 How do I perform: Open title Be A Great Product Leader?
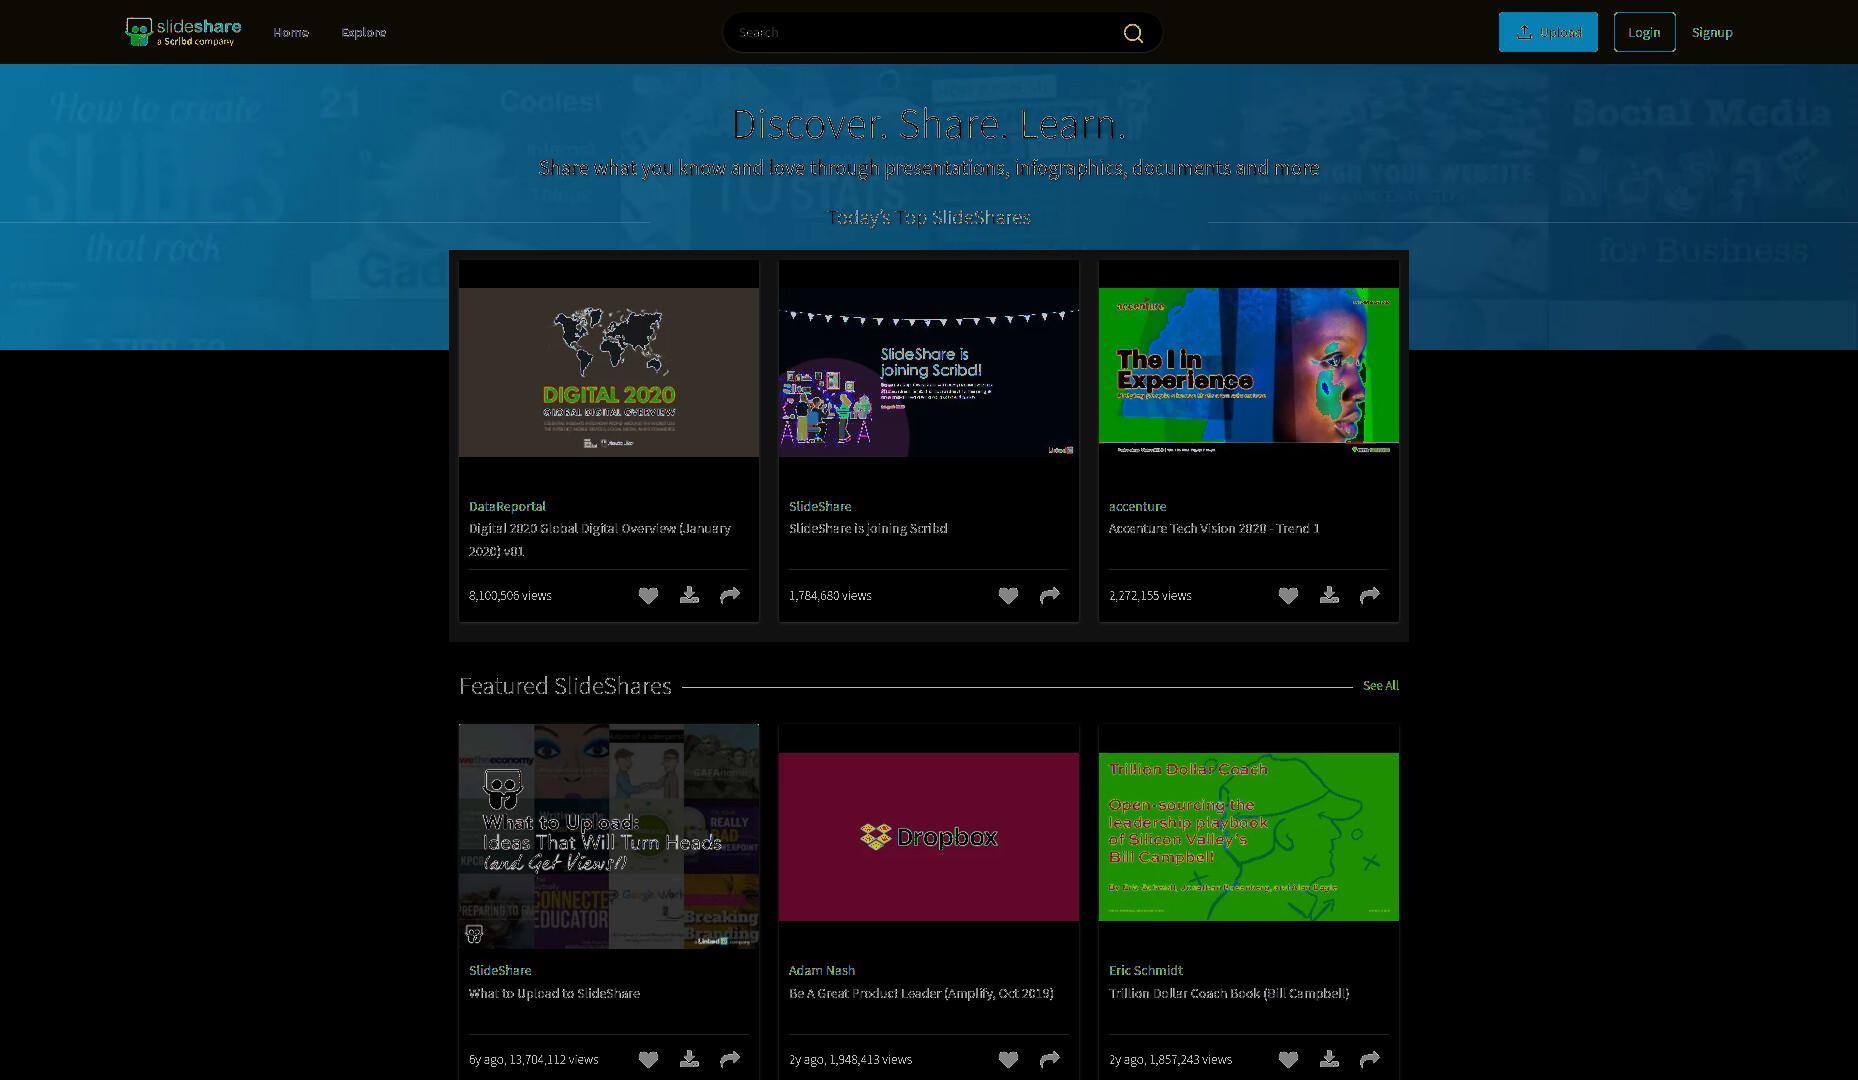point(921,993)
